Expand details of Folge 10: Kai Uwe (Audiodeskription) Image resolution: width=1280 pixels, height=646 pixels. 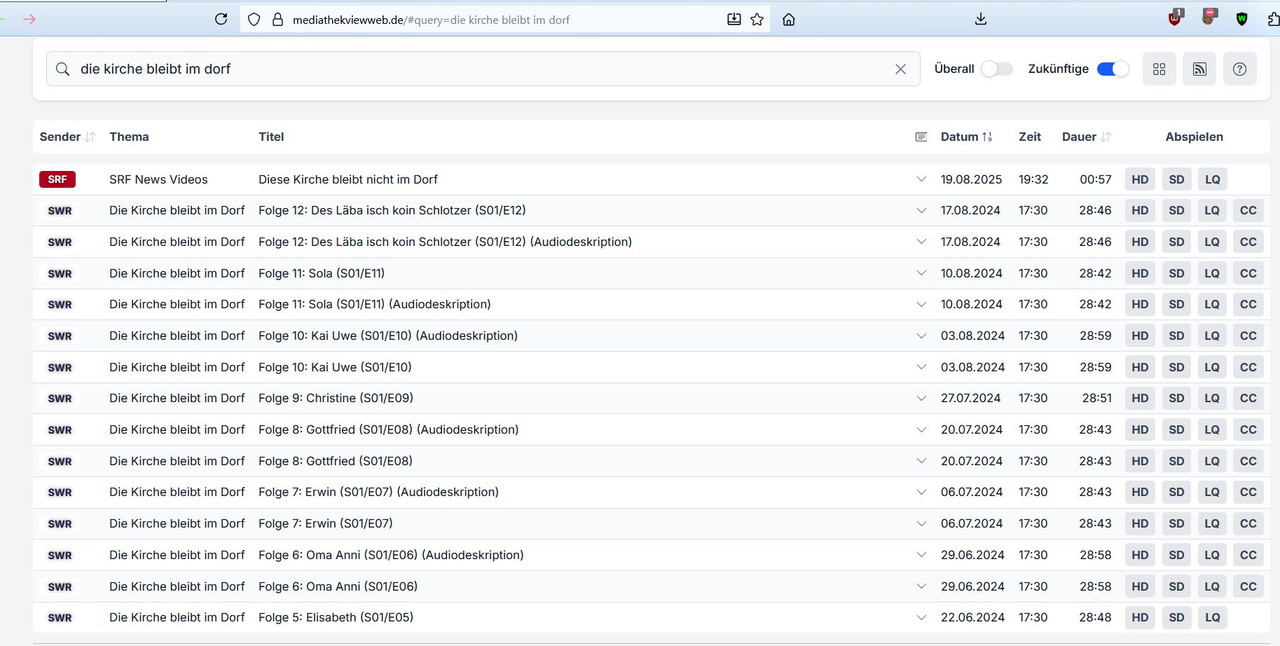921,336
